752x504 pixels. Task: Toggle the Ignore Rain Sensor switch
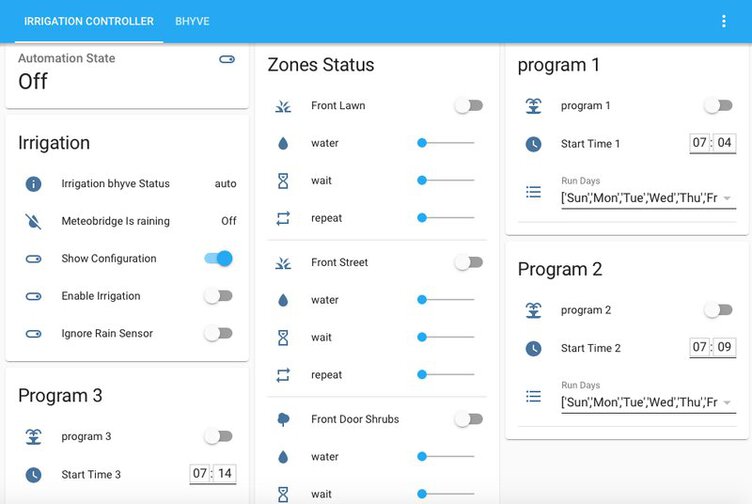click(218, 334)
